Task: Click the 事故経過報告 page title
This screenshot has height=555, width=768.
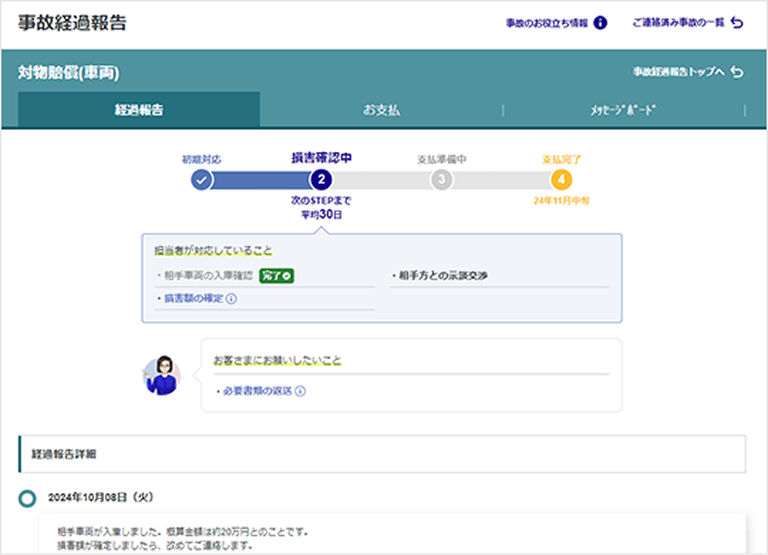Action: click(x=72, y=23)
